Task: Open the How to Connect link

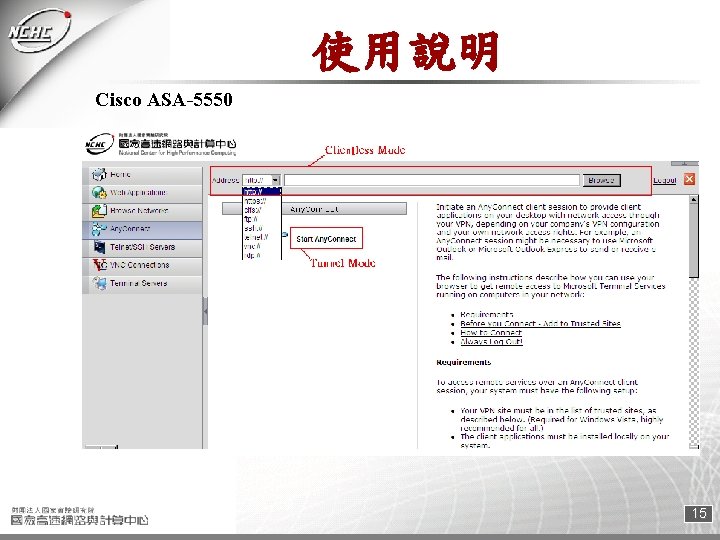Action: point(491,332)
